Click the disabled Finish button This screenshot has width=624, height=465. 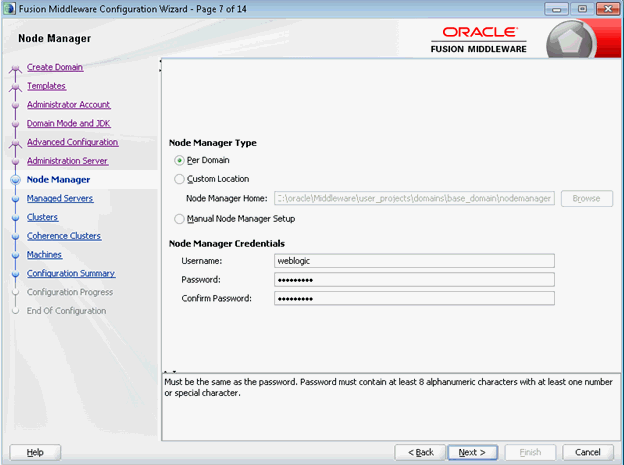(530, 452)
